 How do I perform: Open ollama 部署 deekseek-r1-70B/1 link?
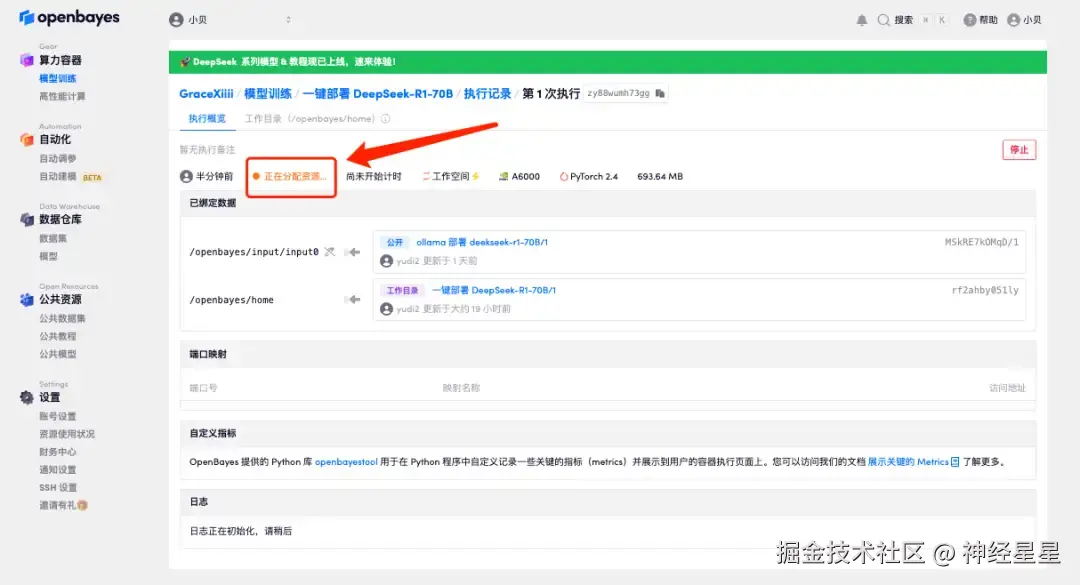coord(482,243)
